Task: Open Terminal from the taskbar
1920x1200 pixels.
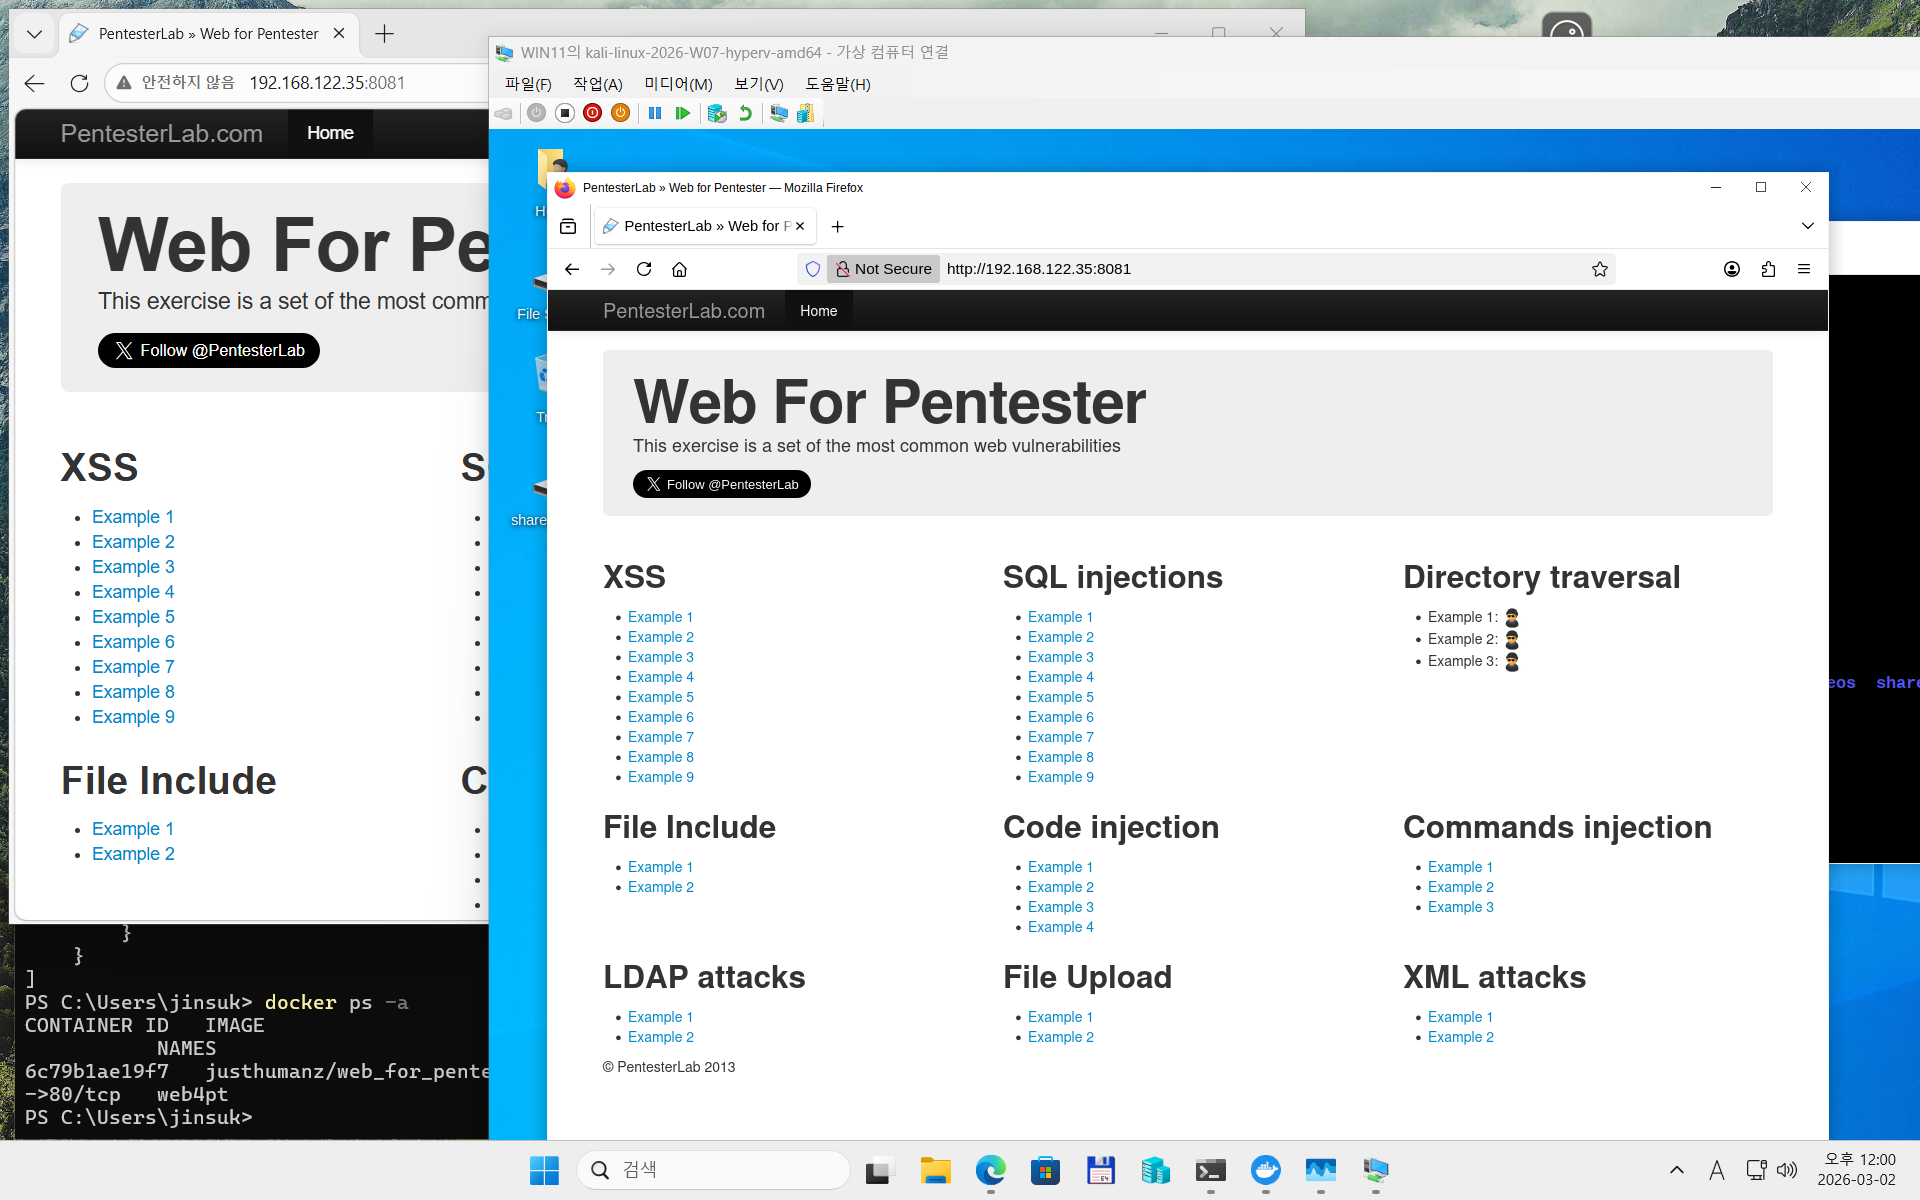Action: (1211, 1170)
